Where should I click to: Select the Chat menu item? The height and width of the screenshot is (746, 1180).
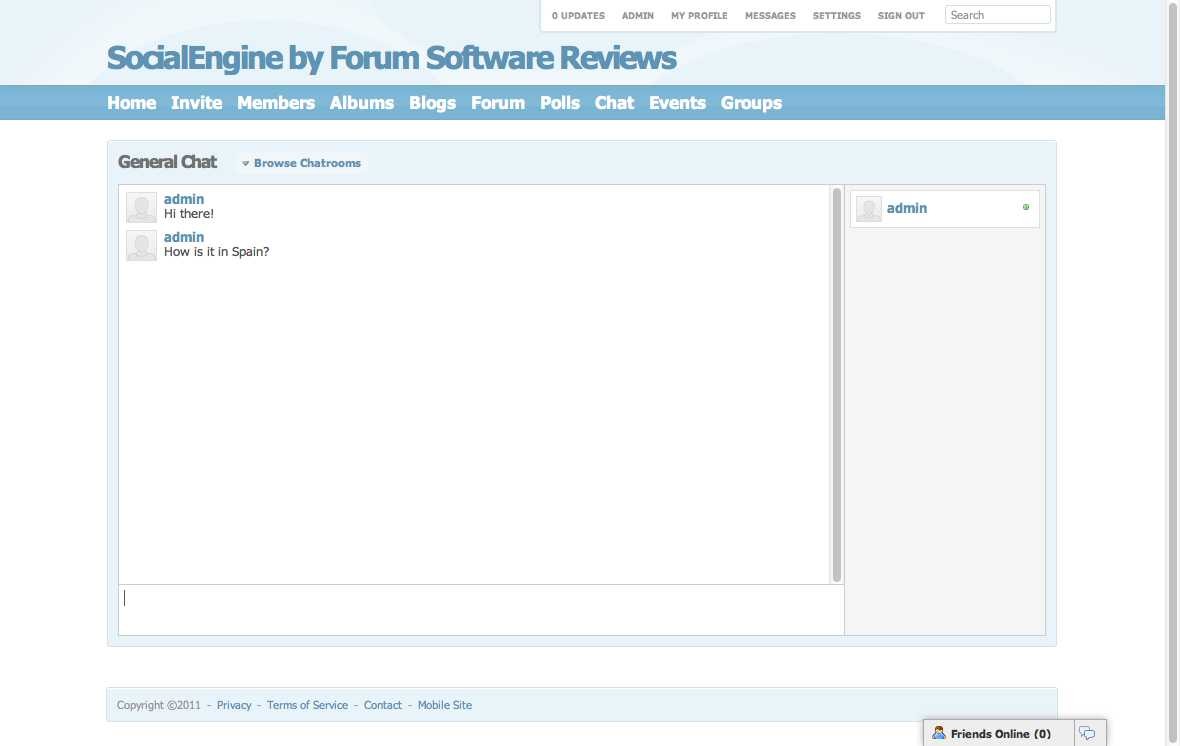615,103
